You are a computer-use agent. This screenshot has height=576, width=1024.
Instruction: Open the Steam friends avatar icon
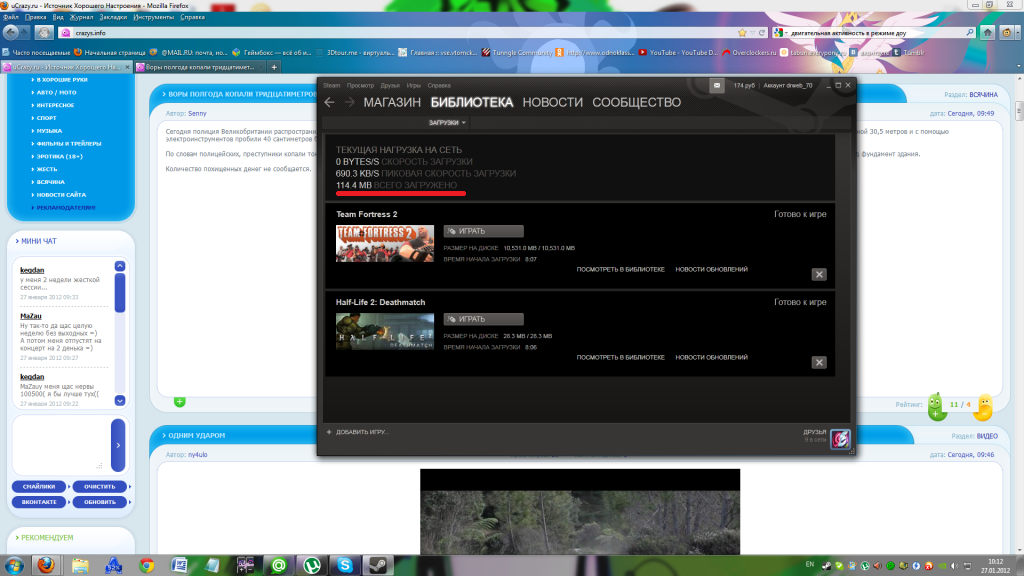pyautogui.click(x=840, y=438)
